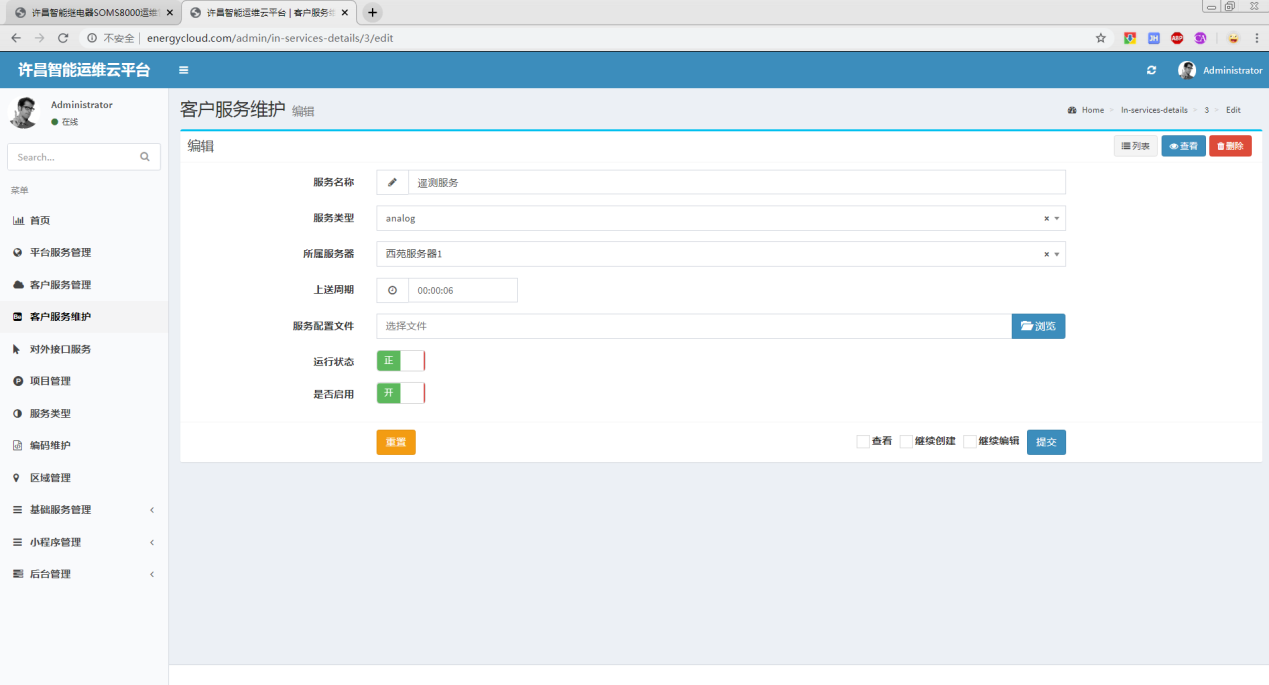Expand the 基础服务管理 menu
The height and width of the screenshot is (685, 1269).
(84, 510)
